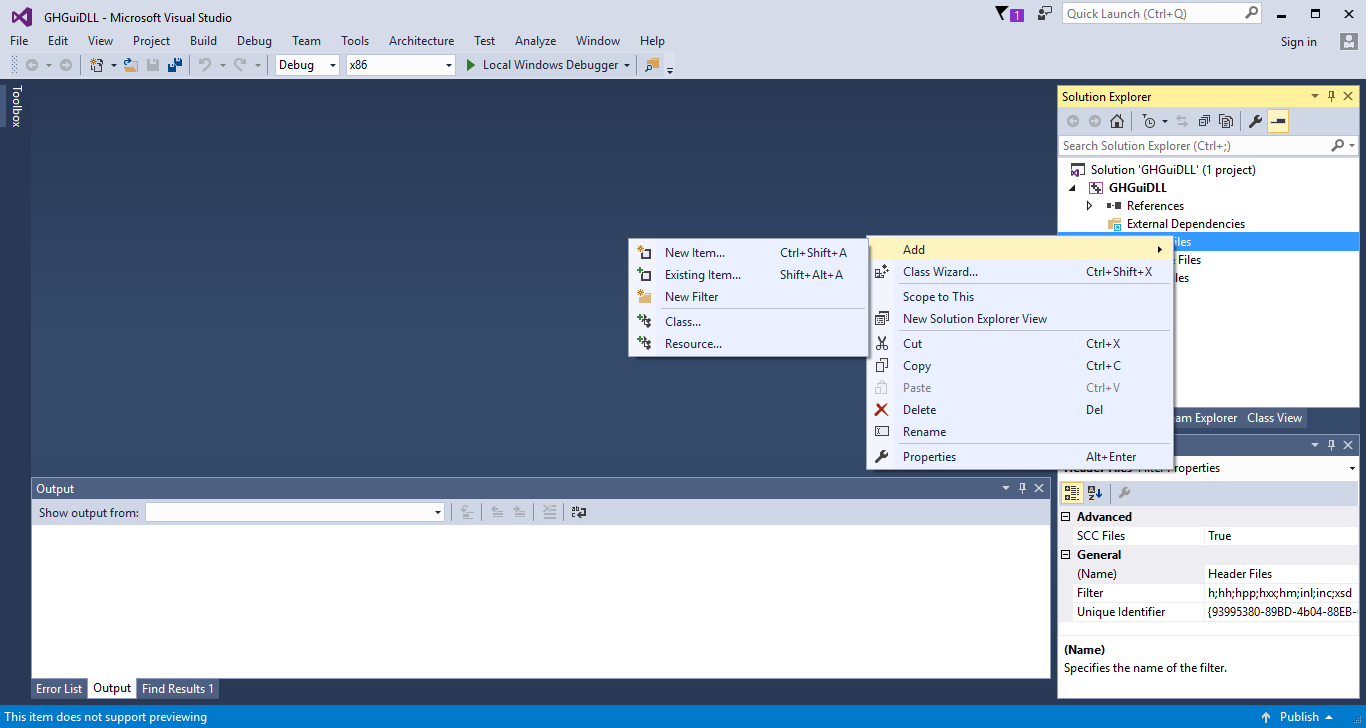Click the SCC Files value True

pos(1281,536)
